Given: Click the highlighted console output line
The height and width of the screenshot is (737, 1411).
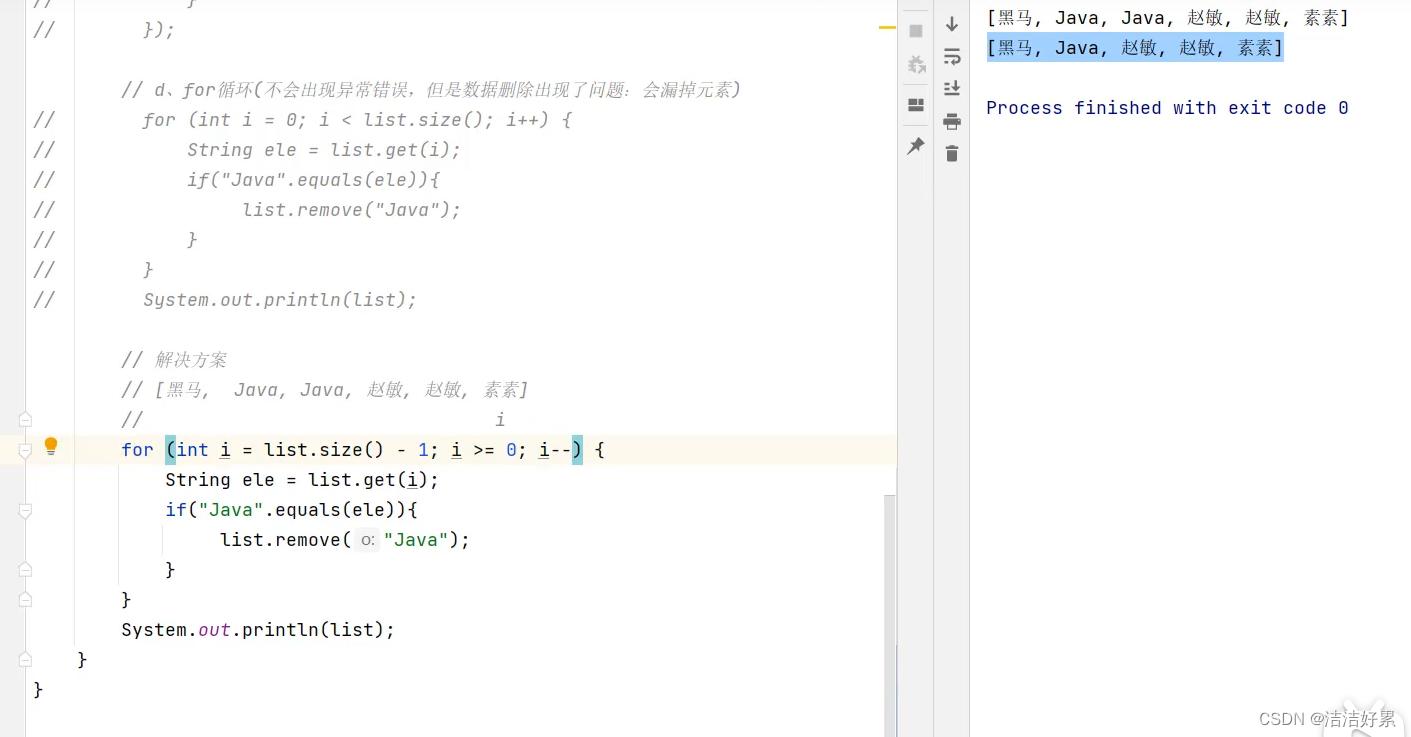Looking at the screenshot, I should point(1135,48).
